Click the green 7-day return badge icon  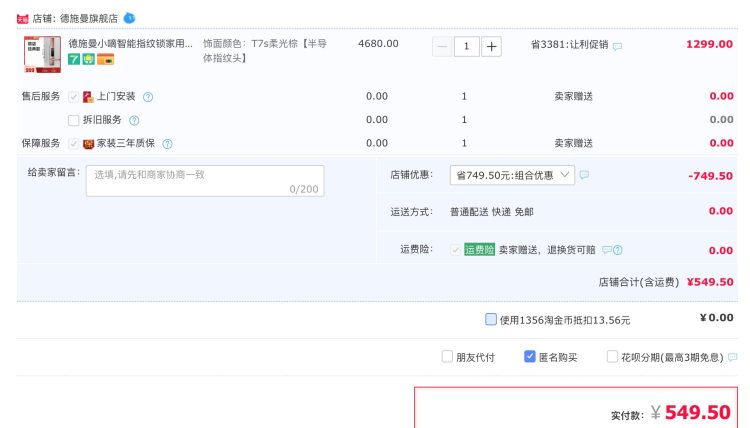pos(74,59)
